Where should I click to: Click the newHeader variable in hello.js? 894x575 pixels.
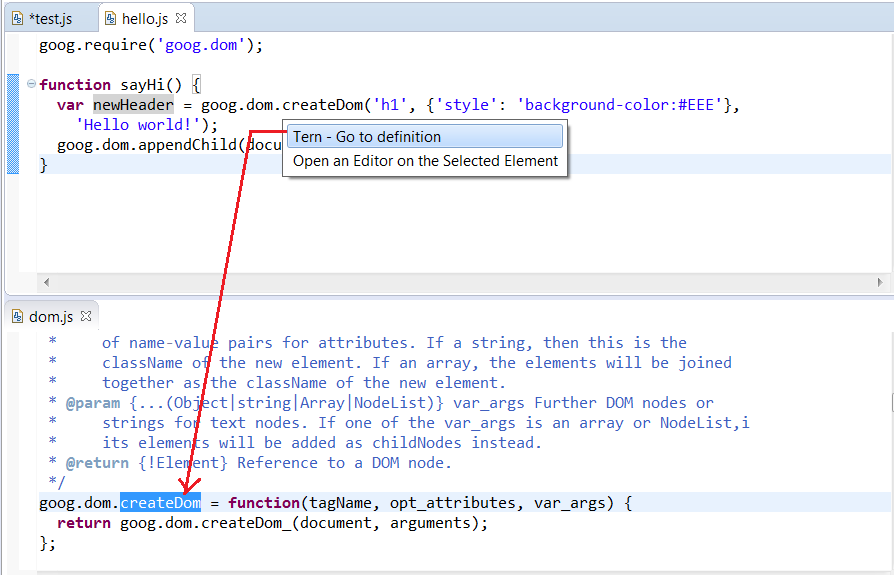pos(133,105)
